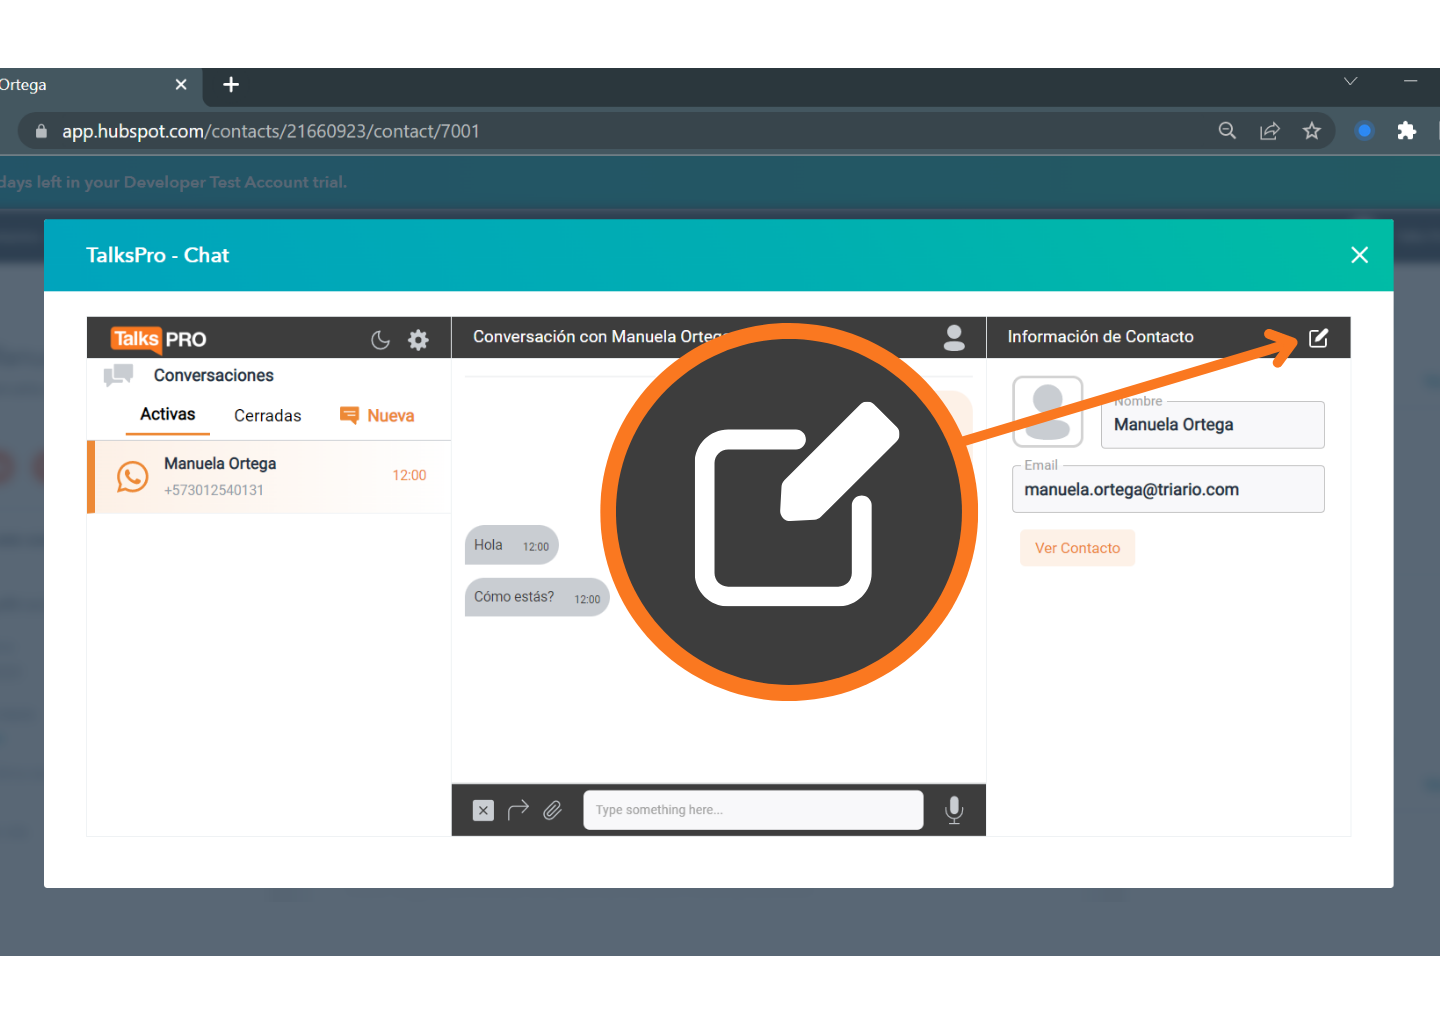Close the Ortega browser tab
This screenshot has width=1440, height=1024.
click(x=181, y=85)
